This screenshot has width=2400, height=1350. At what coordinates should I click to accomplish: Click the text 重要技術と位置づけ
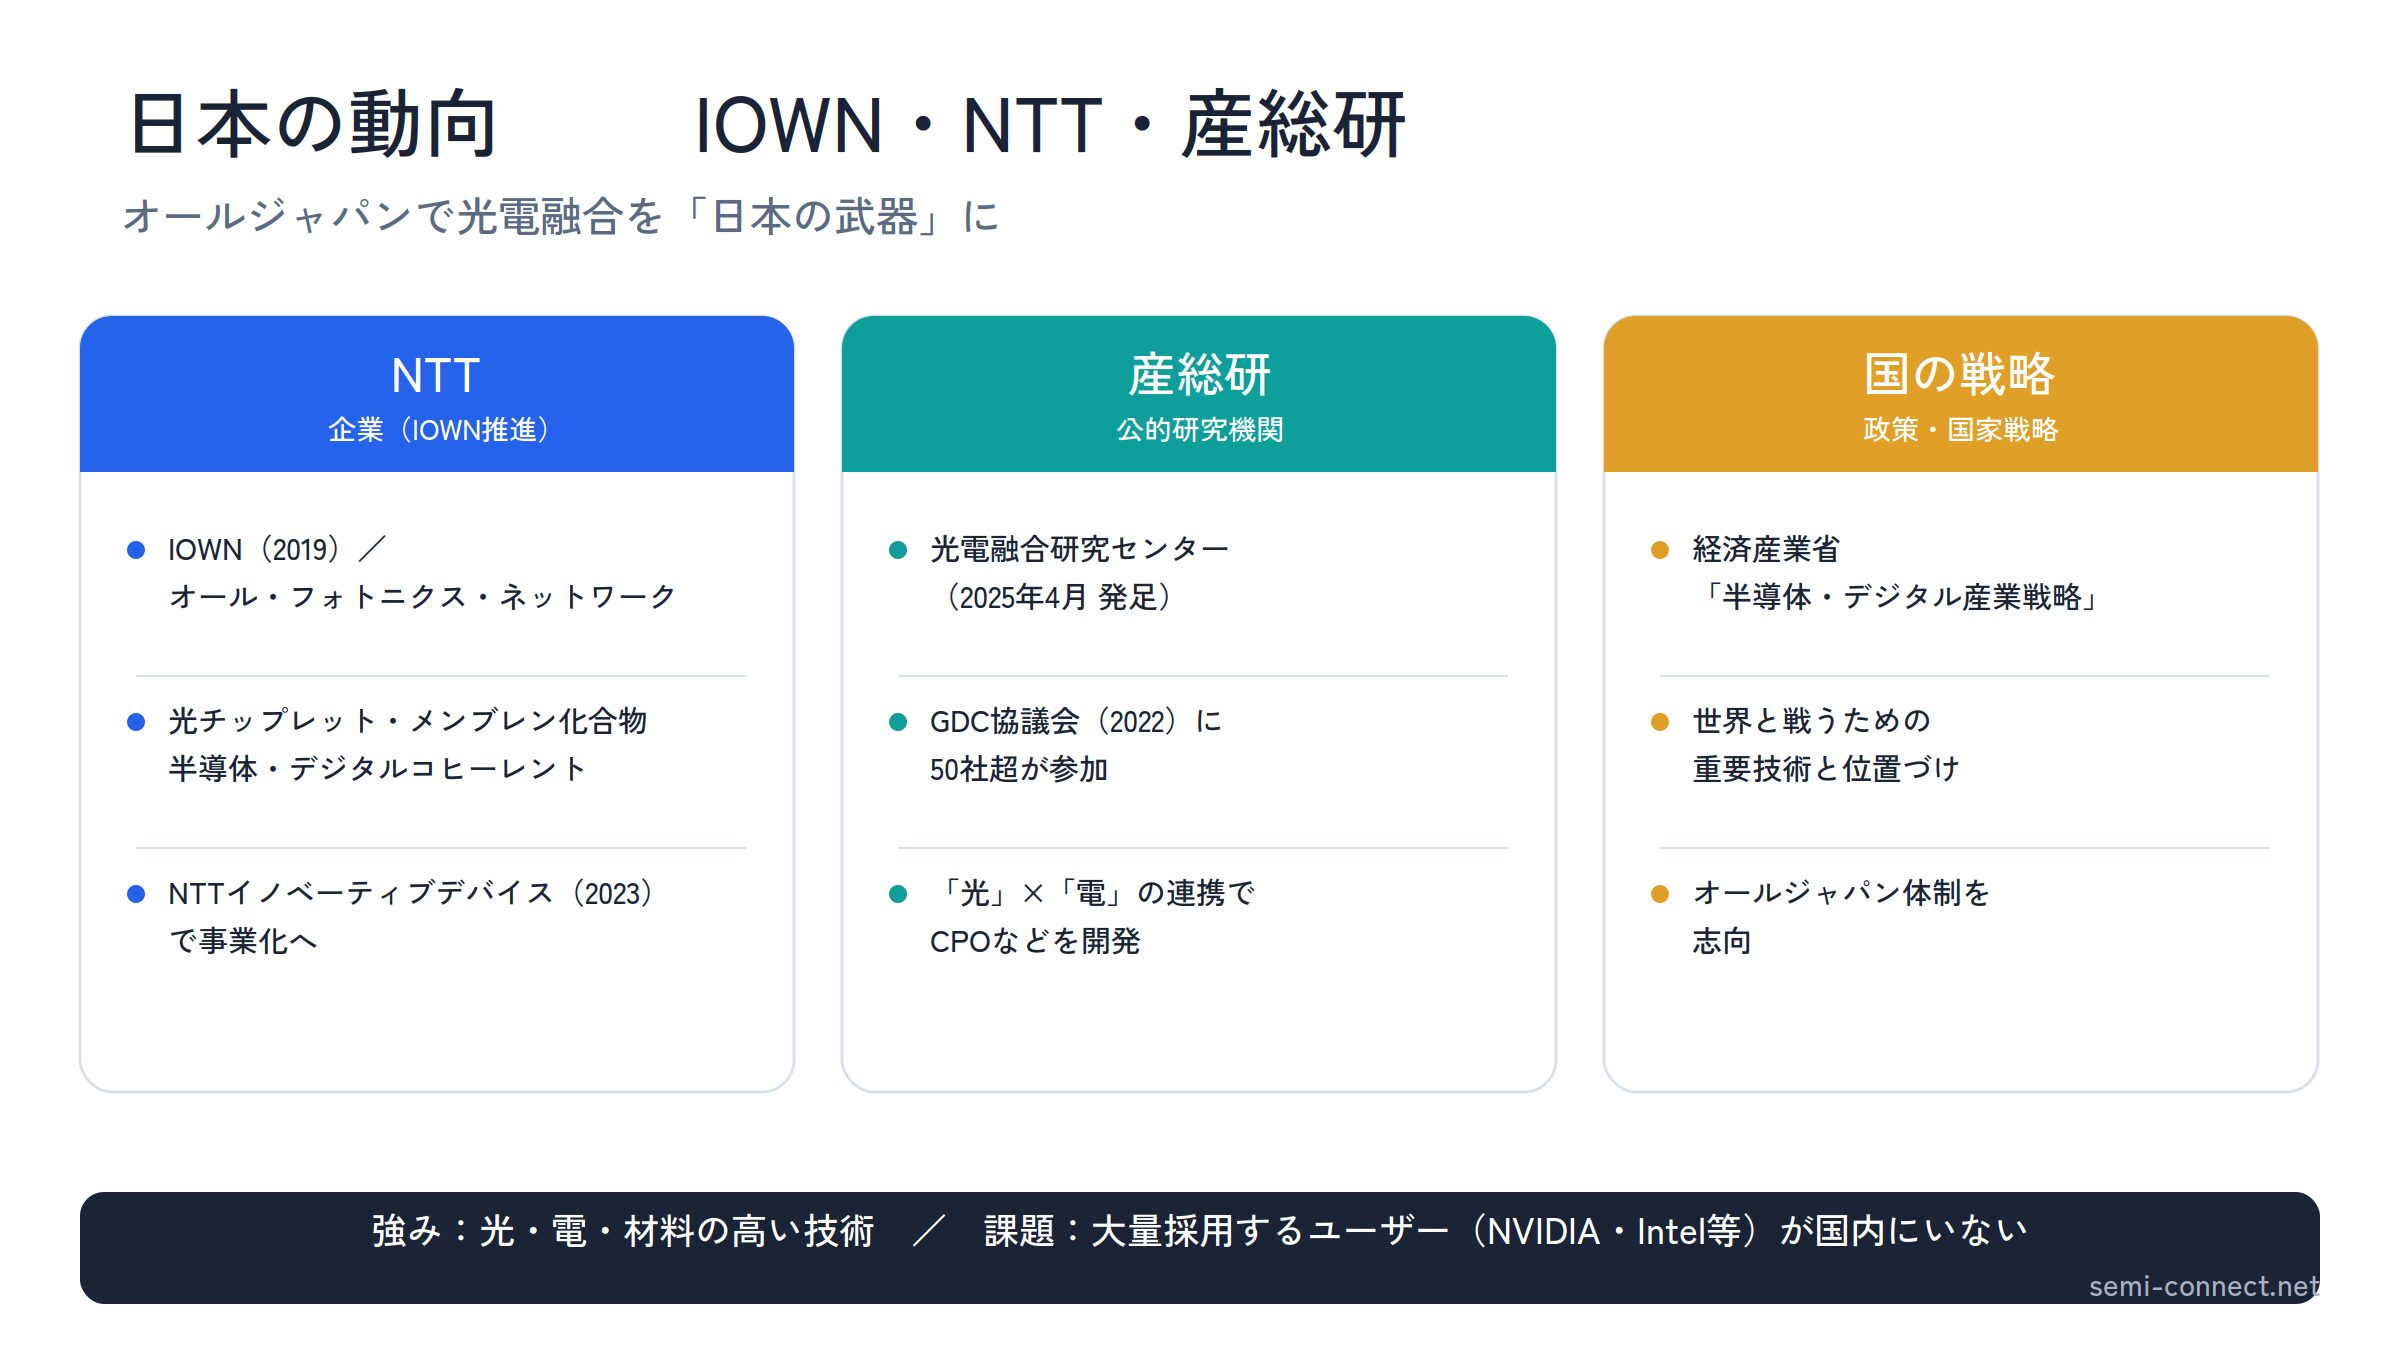tap(1826, 769)
